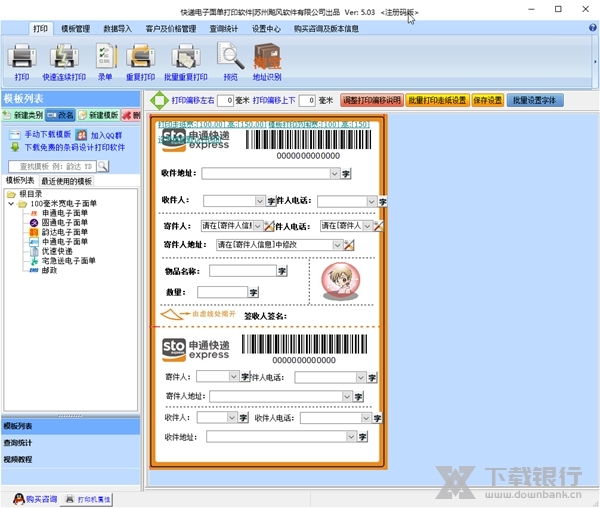Open dropdown of lower 收件地址 field
The height and width of the screenshot is (508, 600).
(351, 436)
